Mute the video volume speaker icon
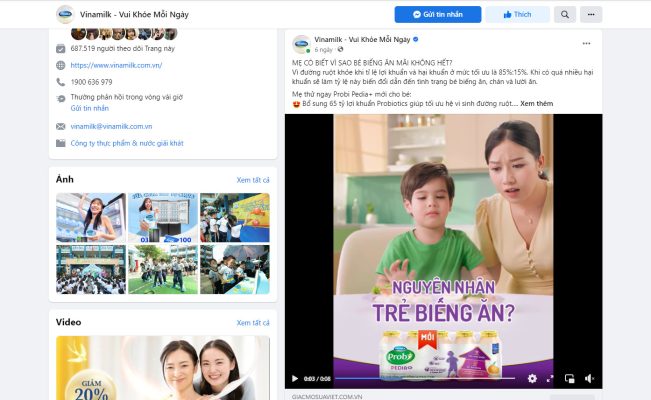This screenshot has width=651, height=400. [x=589, y=378]
